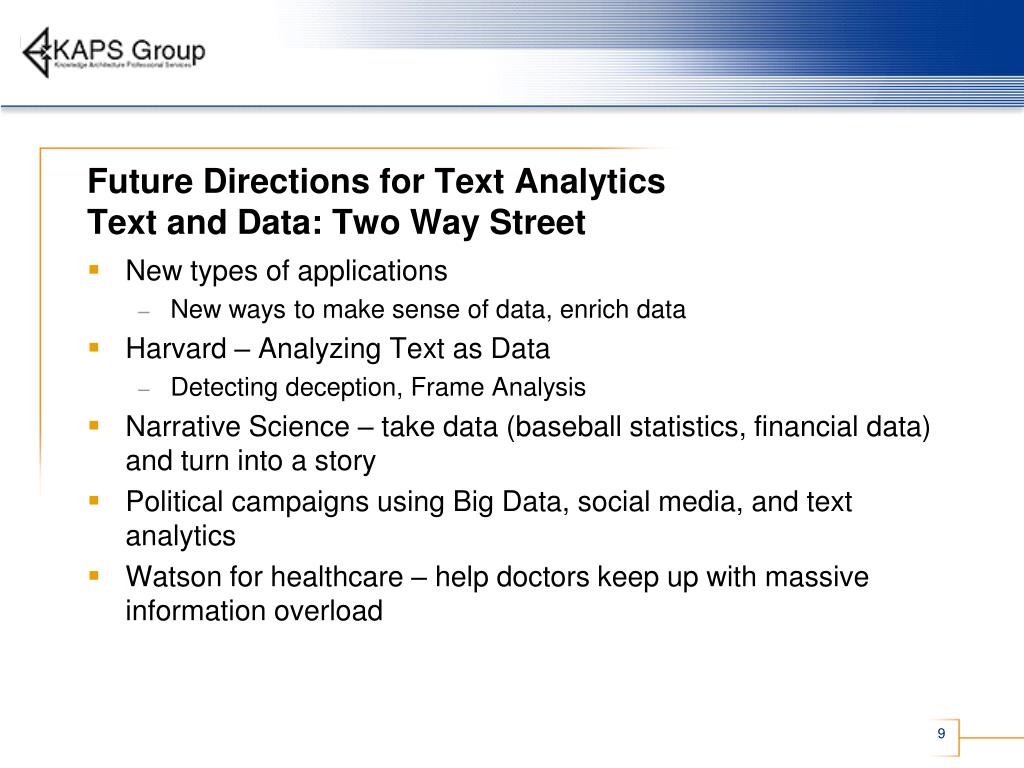The width and height of the screenshot is (1024, 768).
Task: Click the yellow bullet beside Harvard line
Action: pos(93,348)
